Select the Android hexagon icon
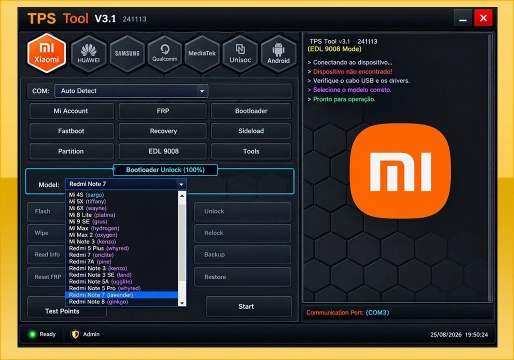The height and width of the screenshot is (360, 514). tap(278, 54)
